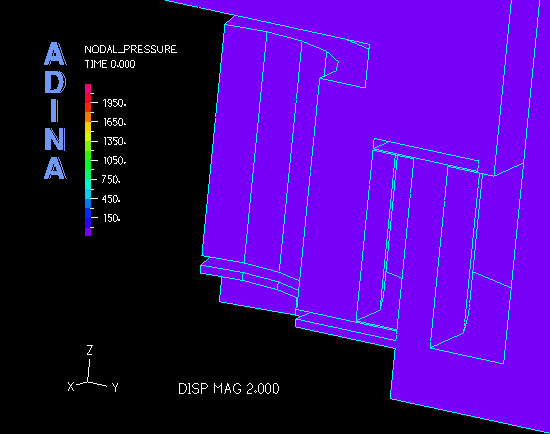Screen dimensions: 550x434
Task: Click the 150 legend value
Action: 112,218
